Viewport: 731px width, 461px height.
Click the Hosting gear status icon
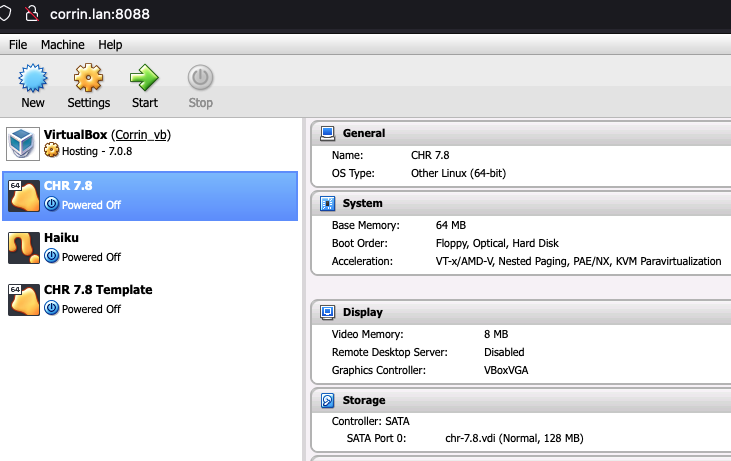(51, 151)
